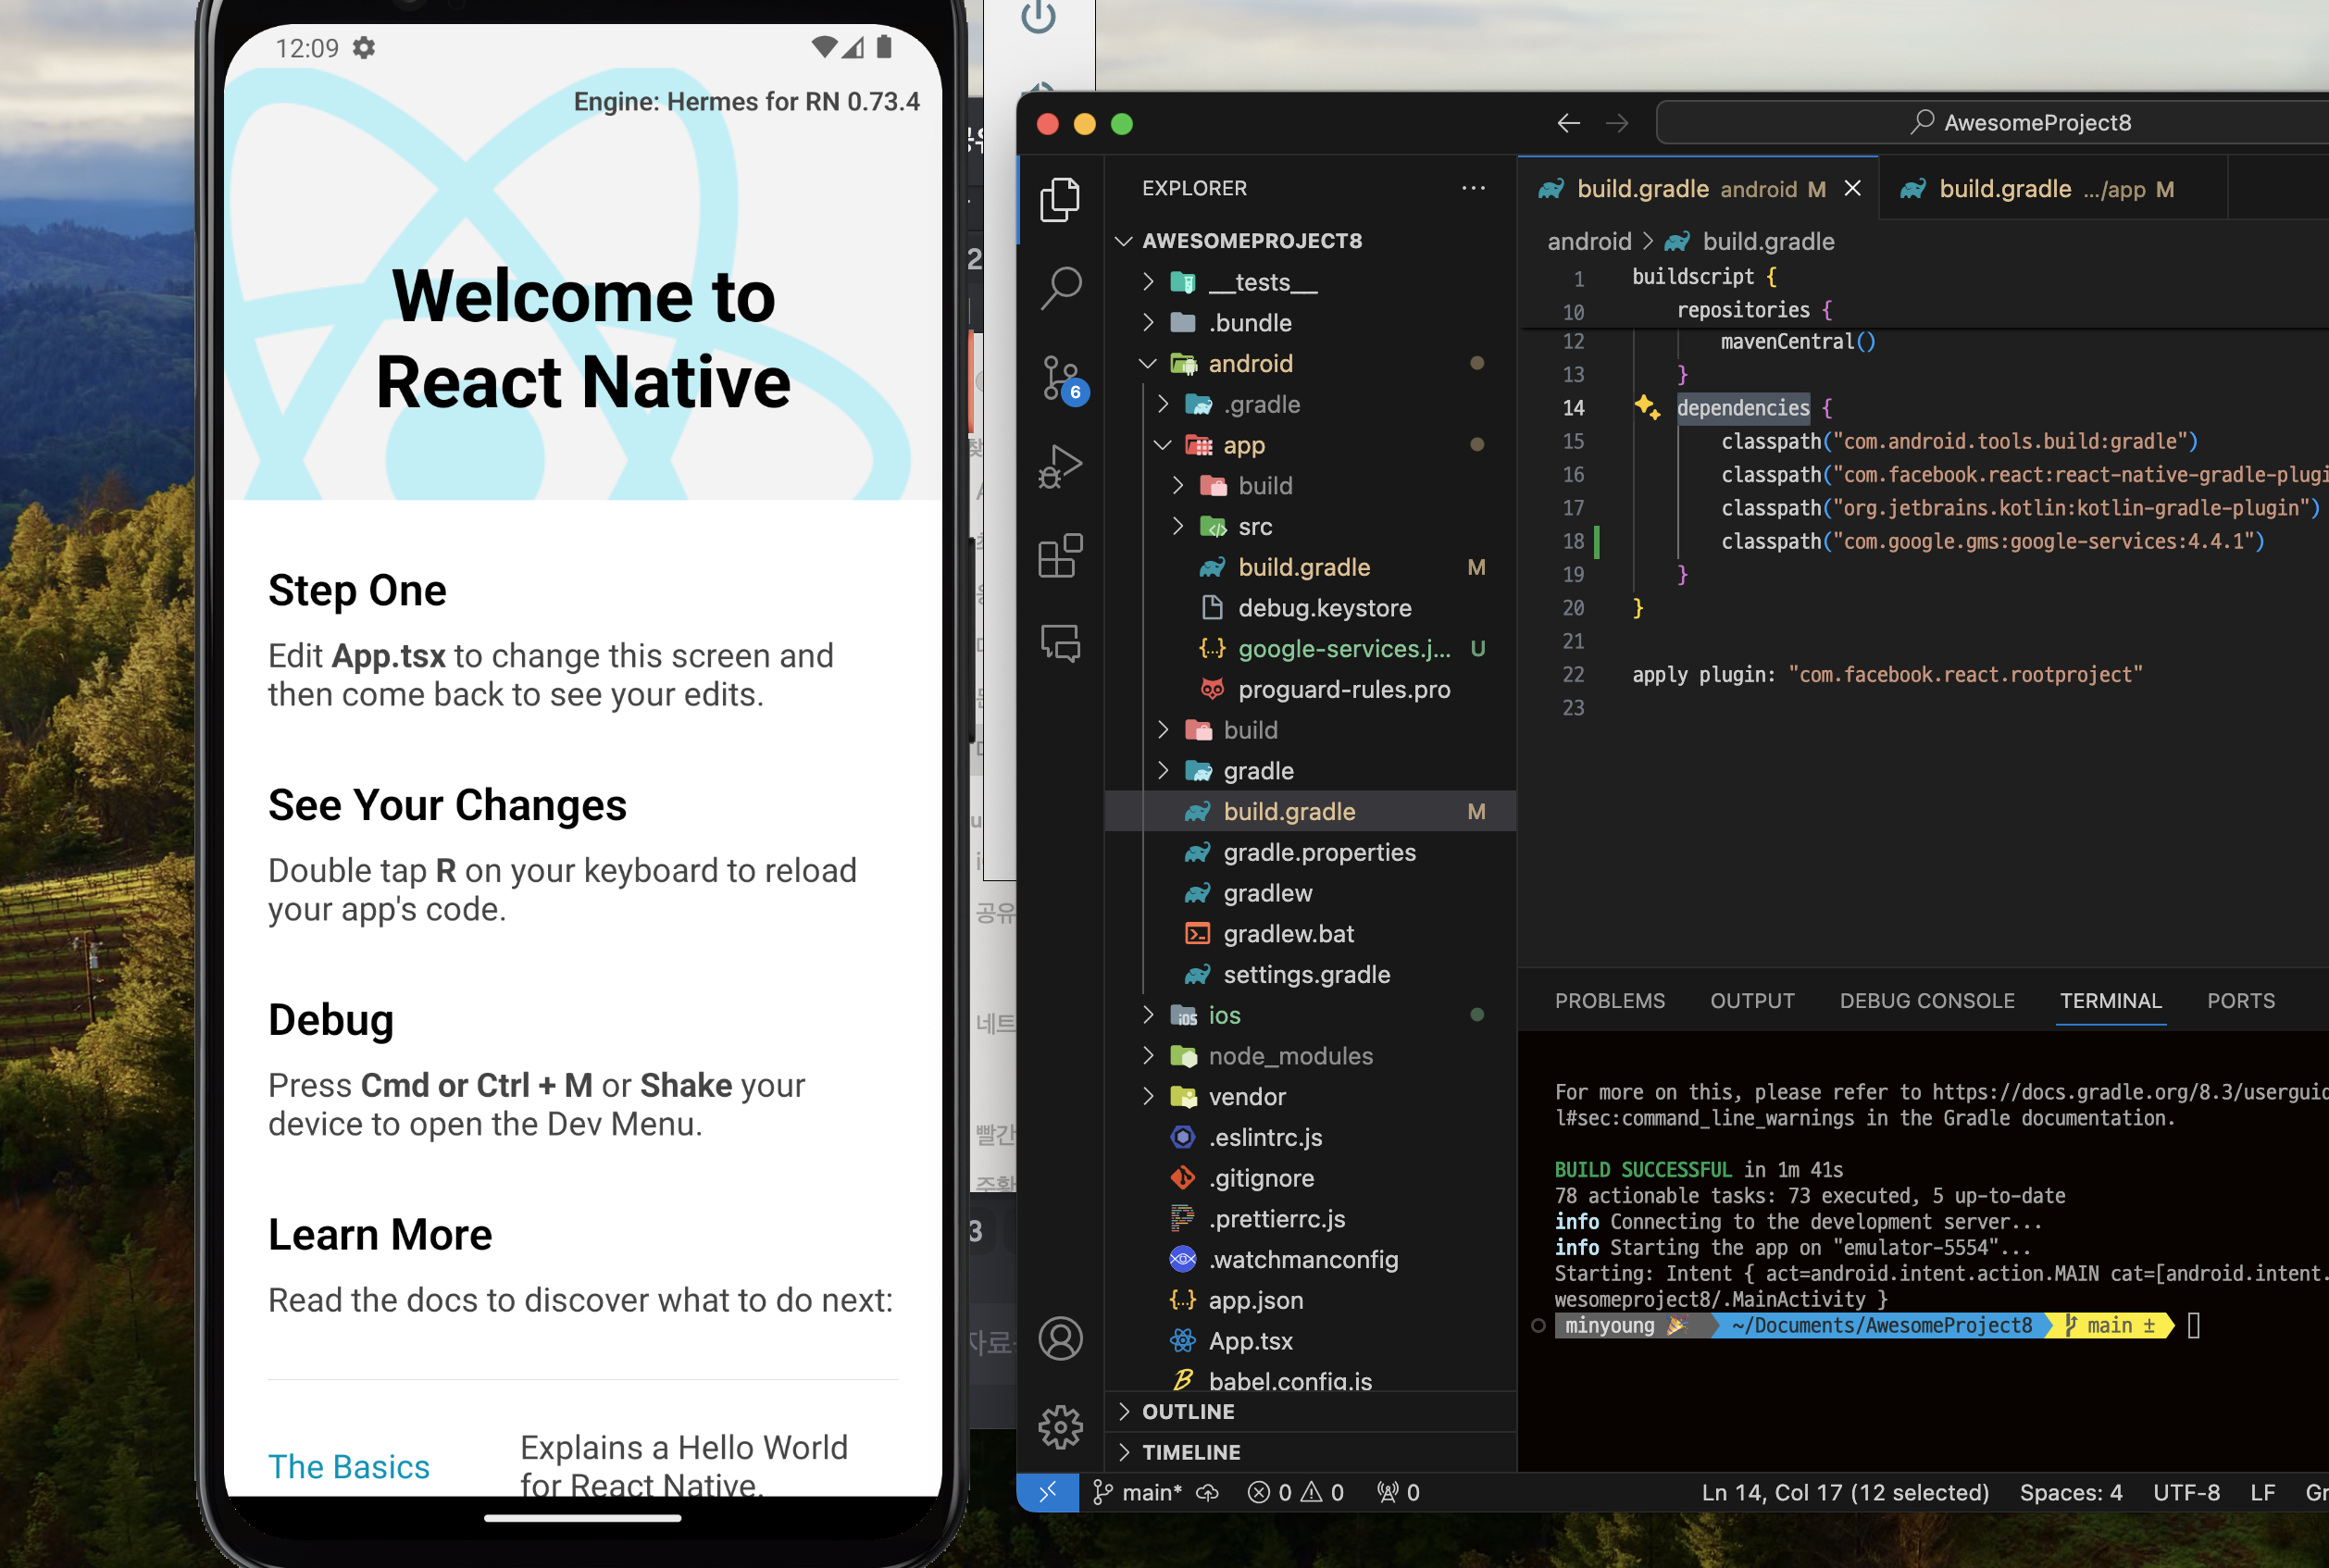
Task: Go forward using the navigation arrow
Action: click(x=1617, y=123)
